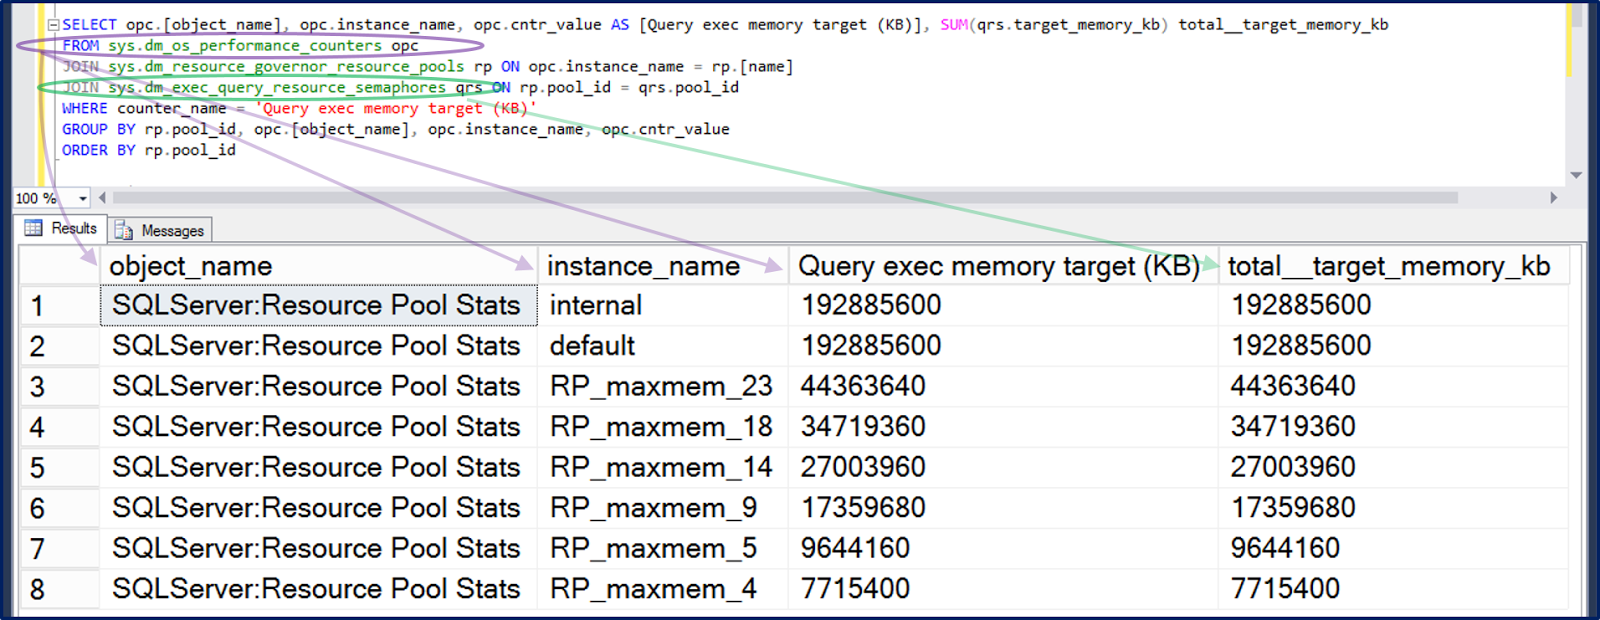The height and width of the screenshot is (620, 1600).
Task: Click the horizontal scrollbar right arrow
Action: click(x=1553, y=198)
